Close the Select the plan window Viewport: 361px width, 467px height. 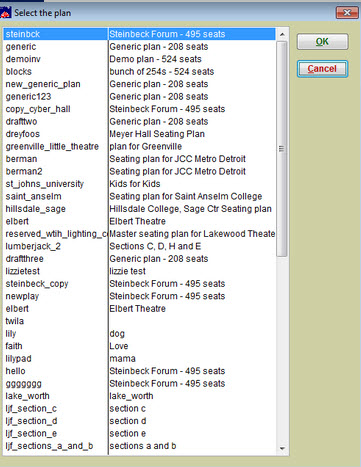click(x=347, y=13)
